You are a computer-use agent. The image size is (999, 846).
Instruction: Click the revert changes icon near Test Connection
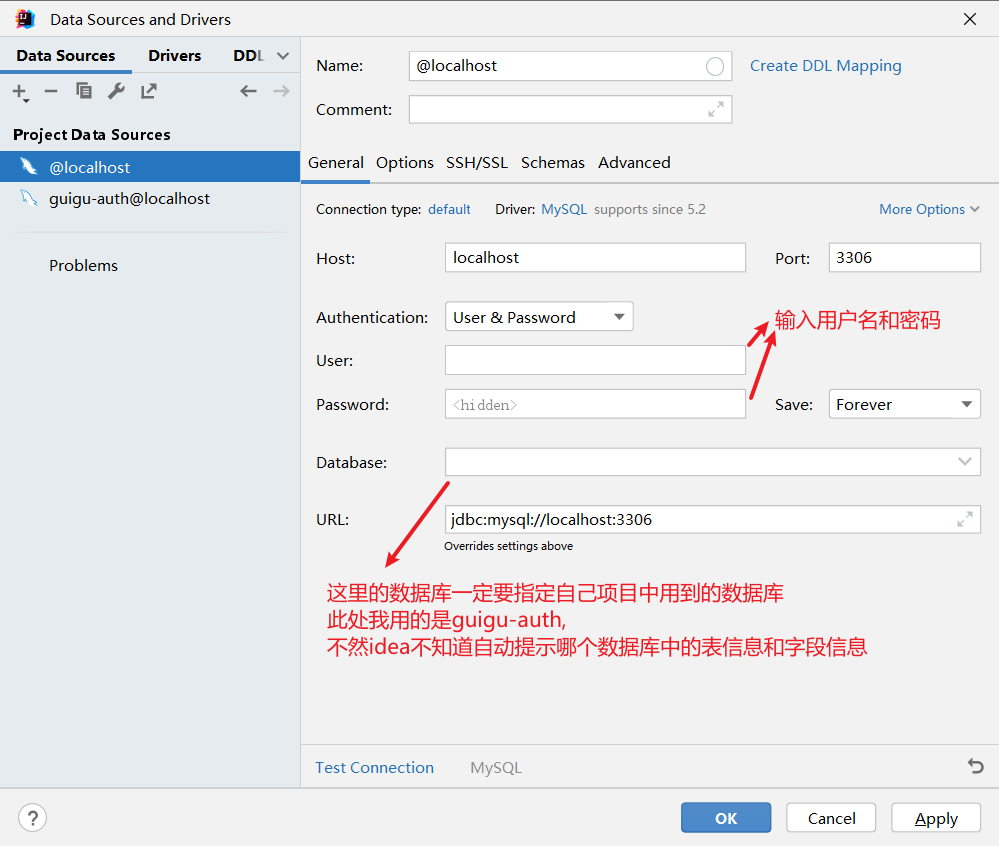(x=975, y=766)
